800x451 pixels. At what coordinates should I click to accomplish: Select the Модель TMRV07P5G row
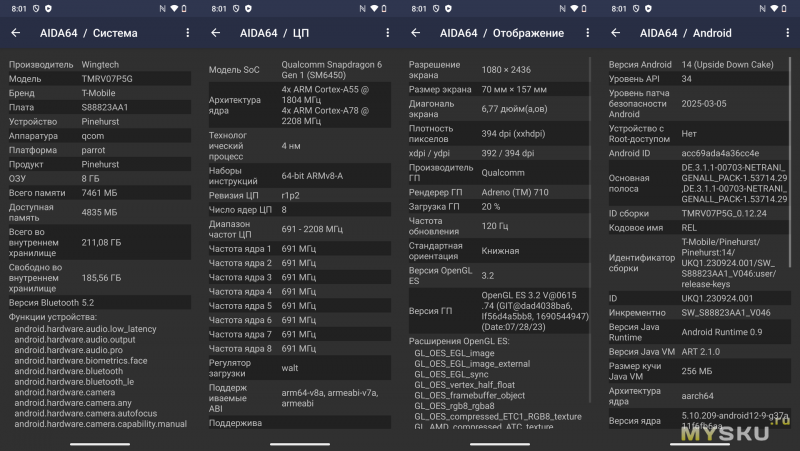(x=99, y=79)
